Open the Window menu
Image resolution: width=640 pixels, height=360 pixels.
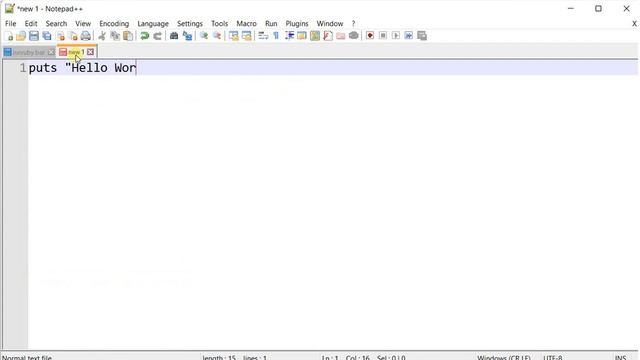pos(330,24)
